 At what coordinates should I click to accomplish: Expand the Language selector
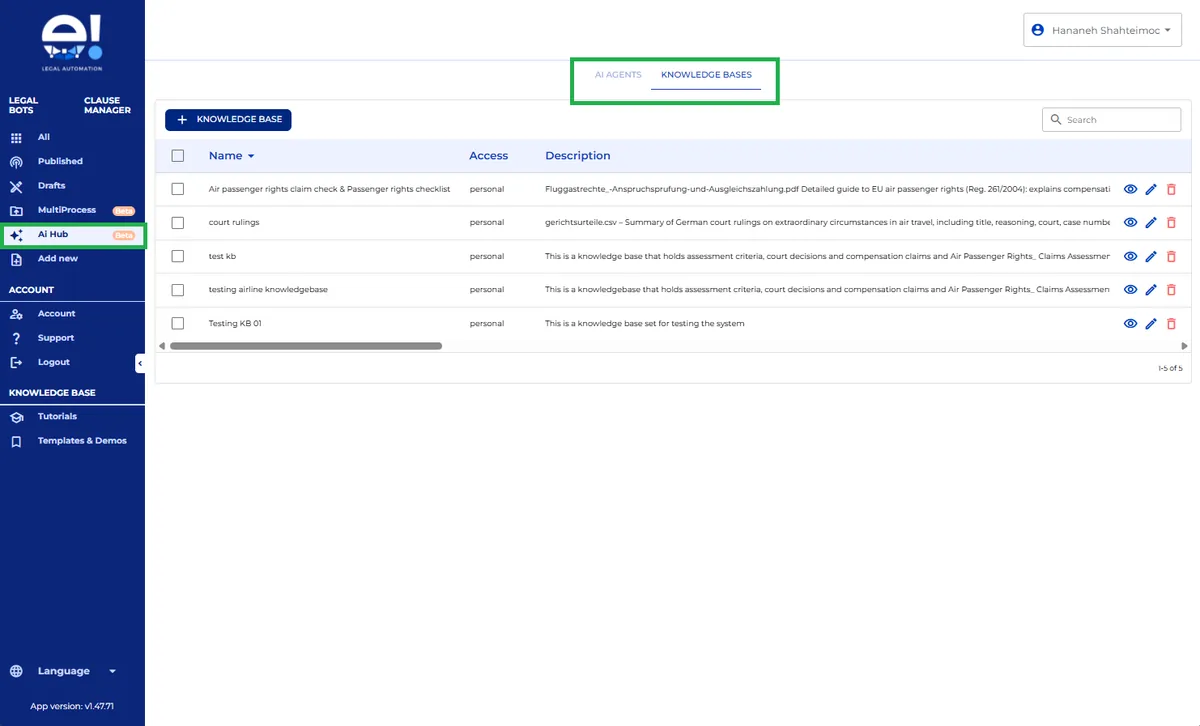pos(64,671)
